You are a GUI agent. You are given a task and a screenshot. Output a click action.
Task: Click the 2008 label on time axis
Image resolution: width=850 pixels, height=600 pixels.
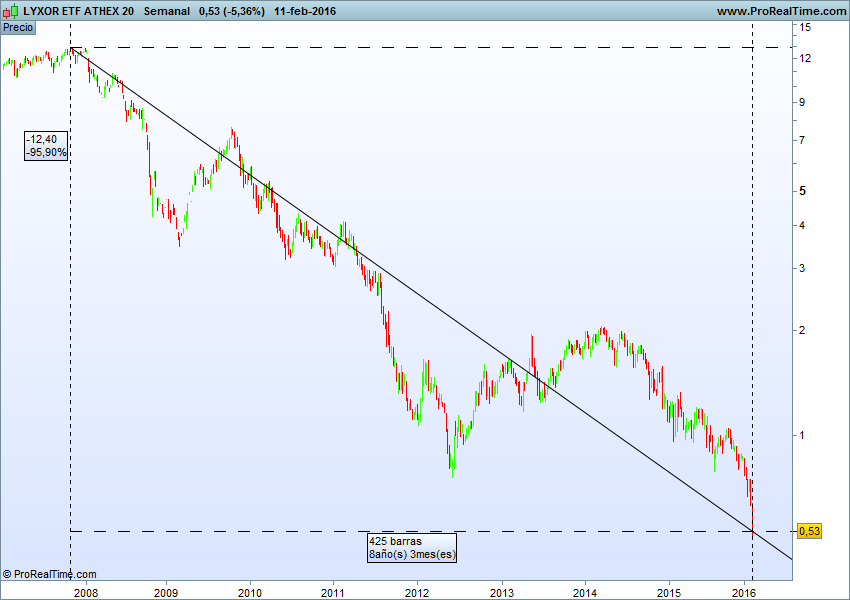click(x=86, y=592)
